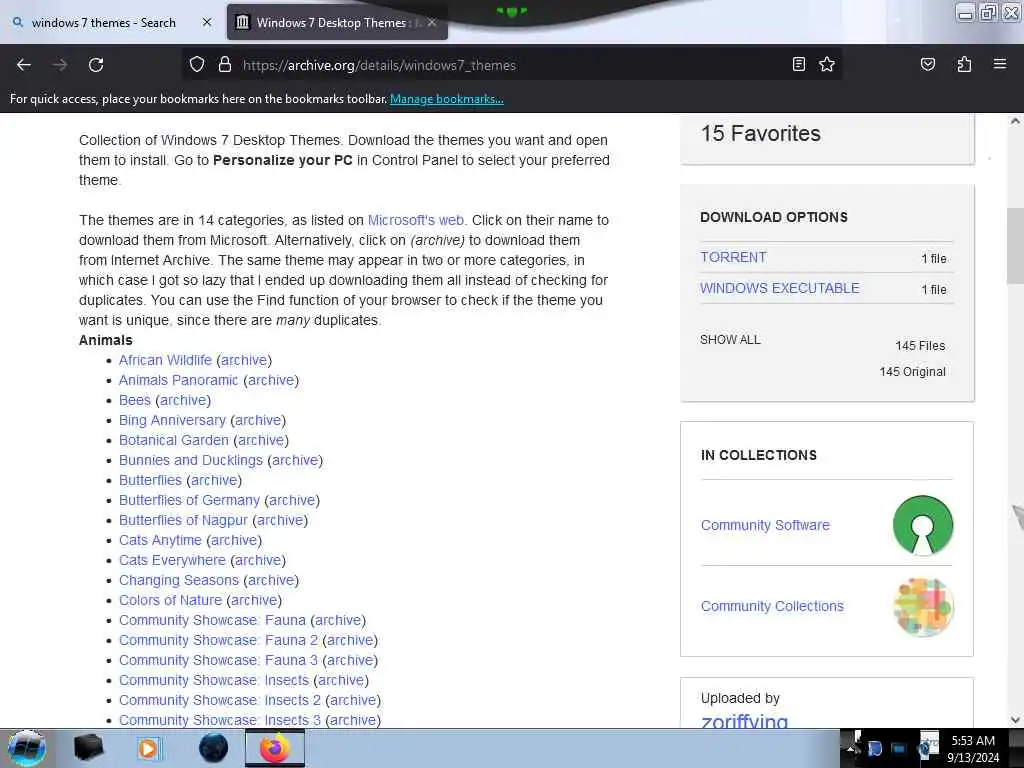Open the Botanical Garden theme link
This screenshot has width=1024, height=768.
coord(174,440)
